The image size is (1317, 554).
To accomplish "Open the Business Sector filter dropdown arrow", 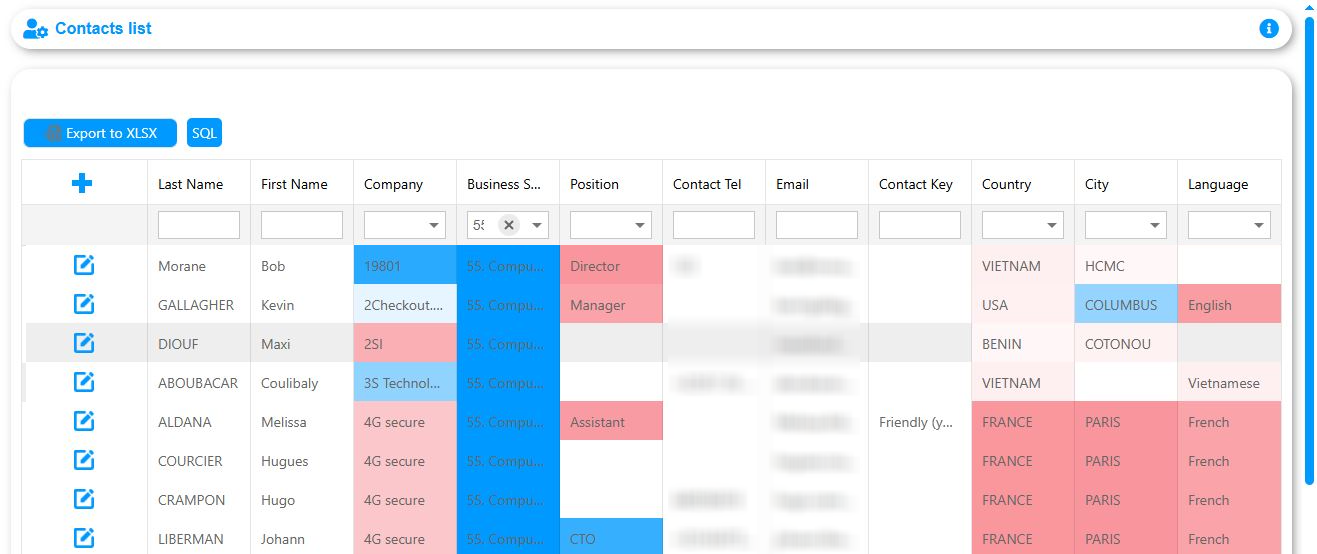I will 537,225.
